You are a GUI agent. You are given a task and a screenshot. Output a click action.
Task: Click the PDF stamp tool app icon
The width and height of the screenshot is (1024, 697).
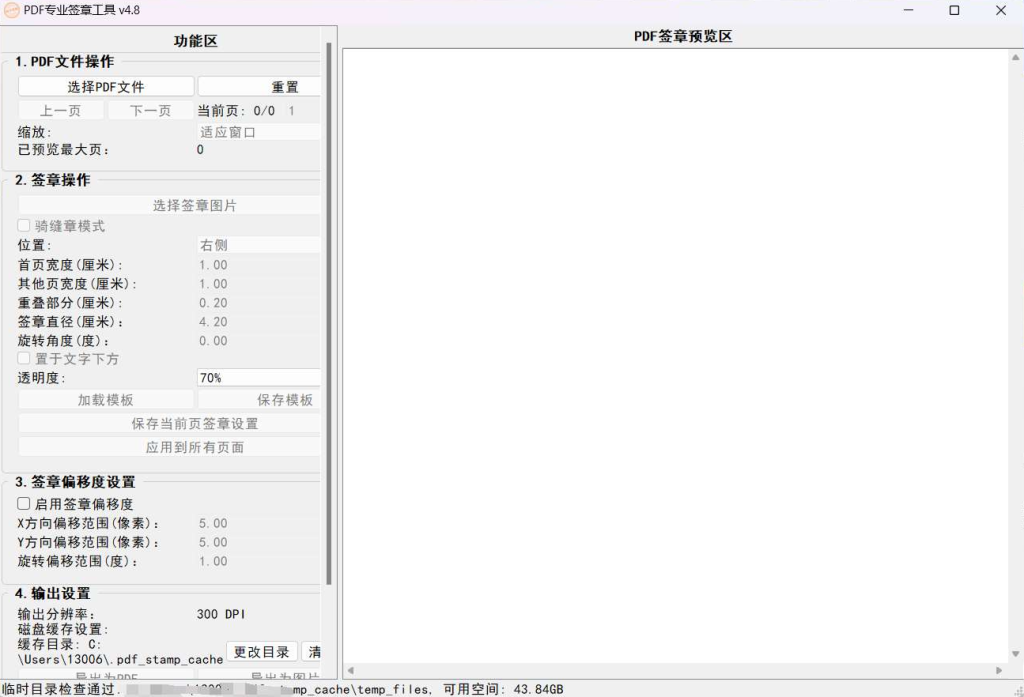coord(12,10)
